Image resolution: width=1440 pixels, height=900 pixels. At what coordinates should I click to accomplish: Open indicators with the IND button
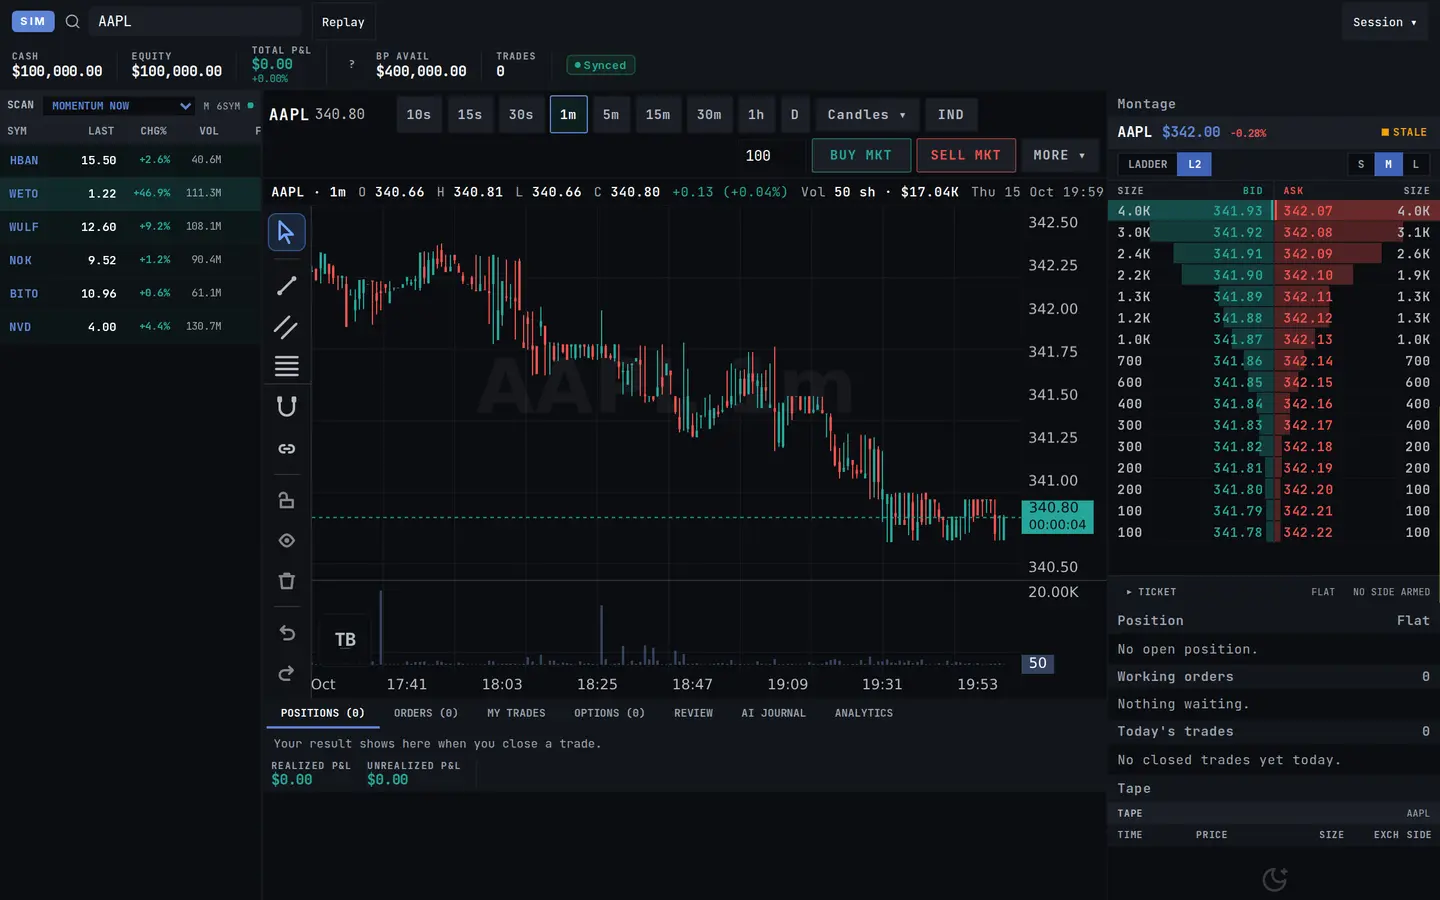point(951,115)
